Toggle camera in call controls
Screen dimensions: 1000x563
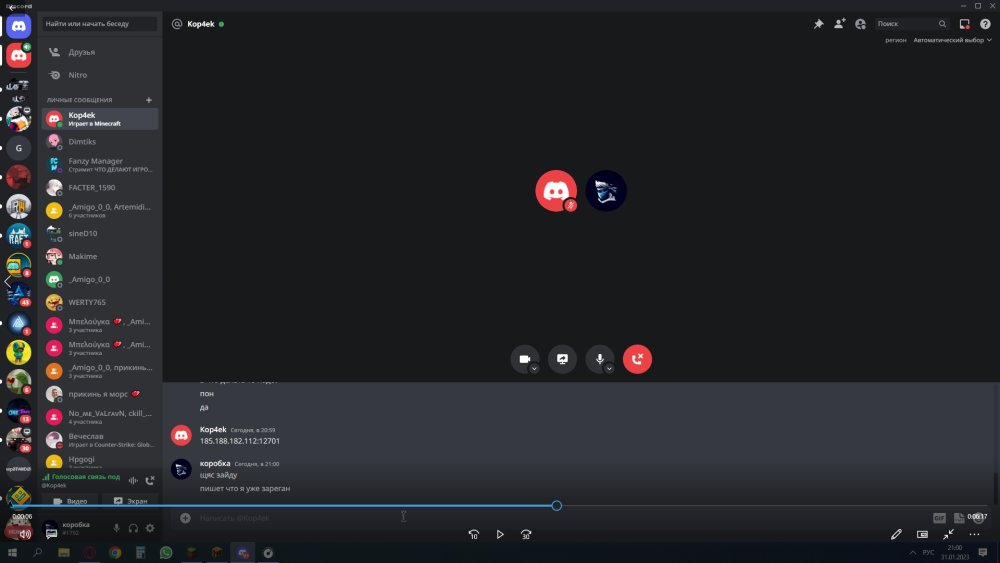[524, 359]
